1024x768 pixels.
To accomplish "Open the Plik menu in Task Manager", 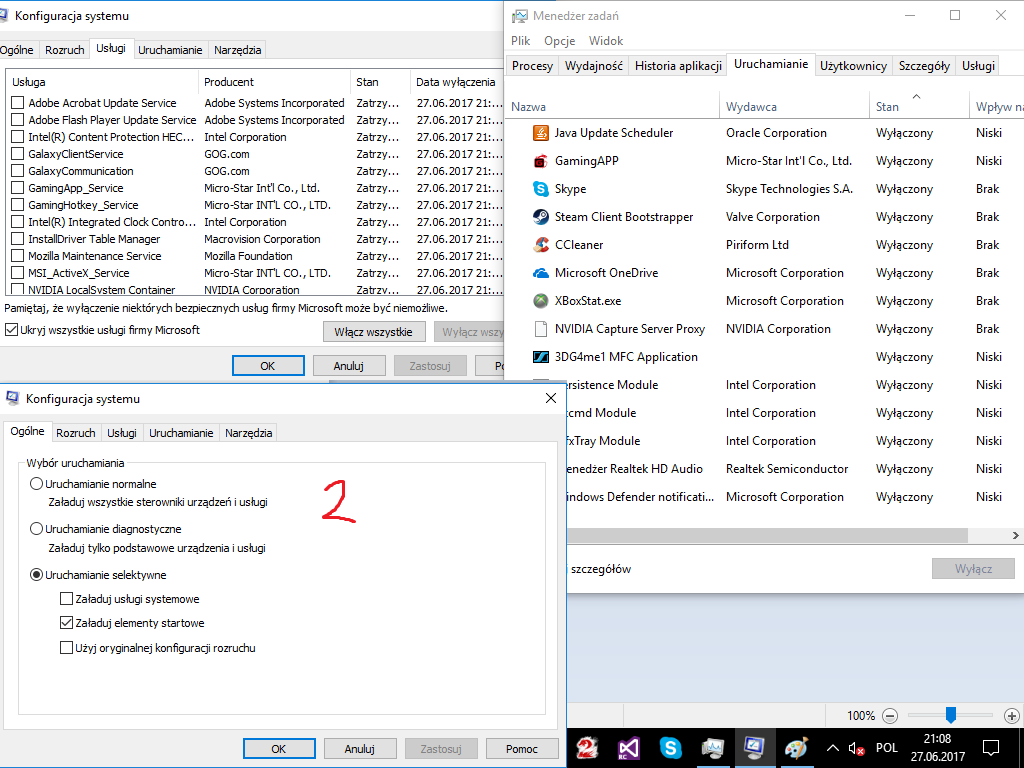I will (520, 40).
